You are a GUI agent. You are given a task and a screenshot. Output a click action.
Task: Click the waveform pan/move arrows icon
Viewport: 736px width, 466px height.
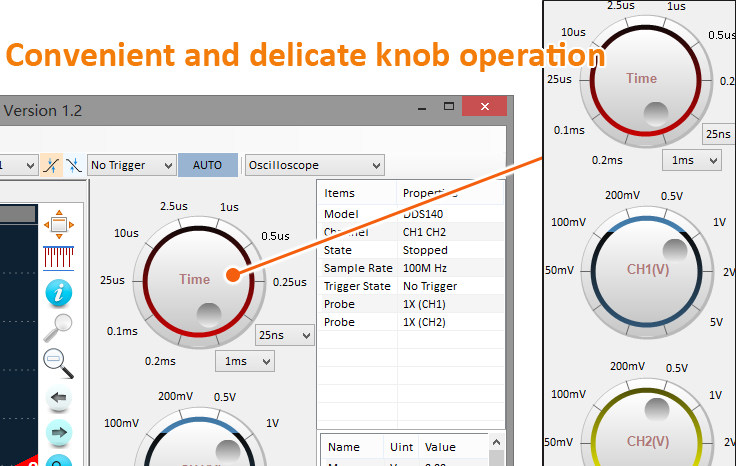coord(59,224)
